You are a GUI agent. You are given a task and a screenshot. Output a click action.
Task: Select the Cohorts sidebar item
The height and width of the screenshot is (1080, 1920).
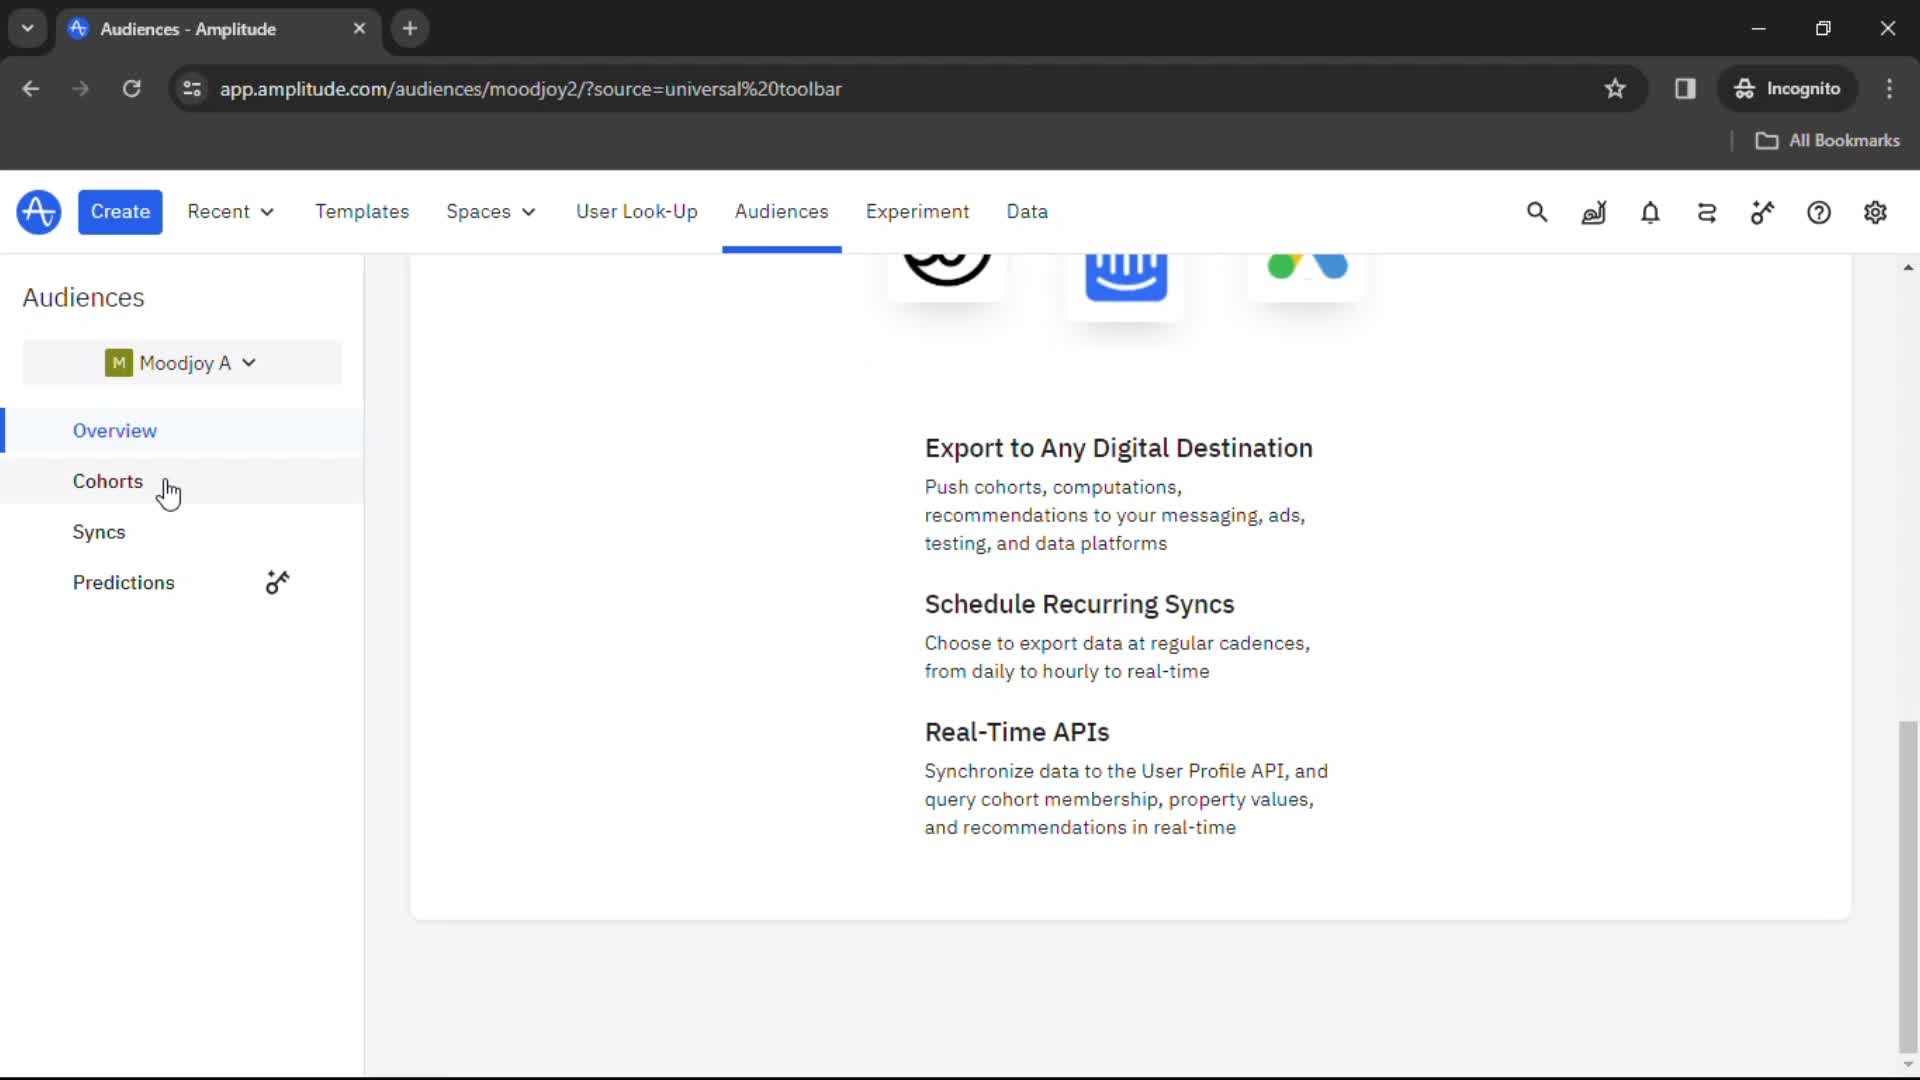click(x=108, y=481)
